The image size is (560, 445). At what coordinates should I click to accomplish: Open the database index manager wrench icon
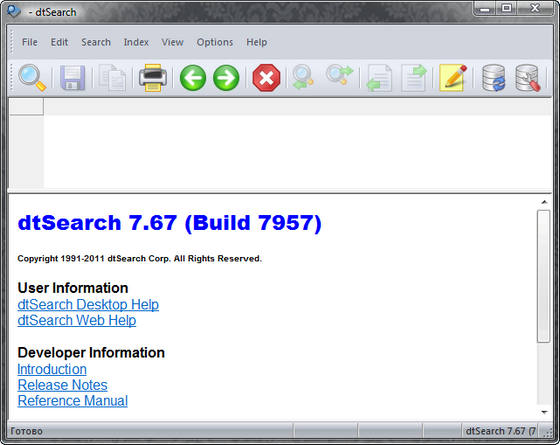(528, 78)
